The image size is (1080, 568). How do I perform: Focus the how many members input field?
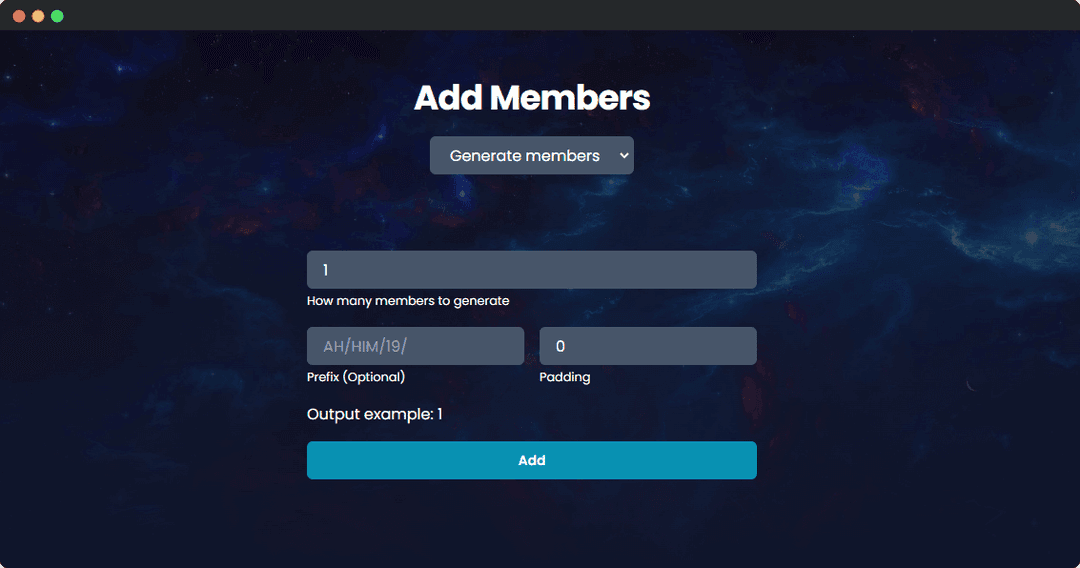pyautogui.click(x=532, y=270)
